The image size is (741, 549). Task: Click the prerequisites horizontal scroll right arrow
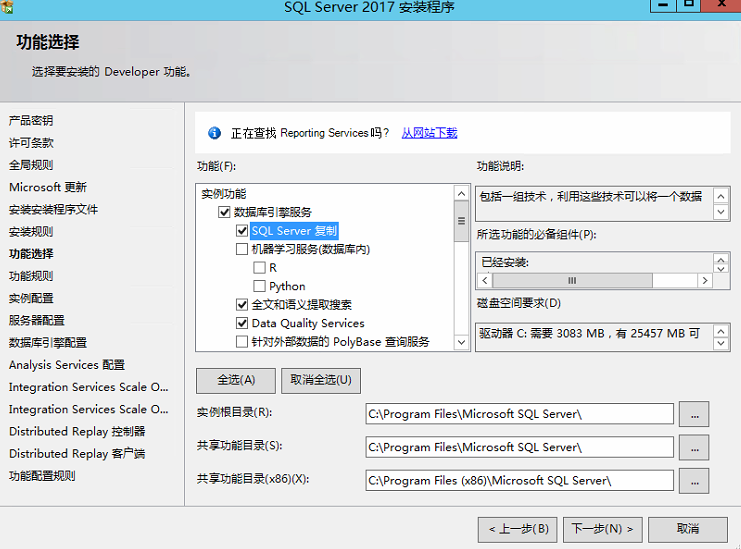point(705,281)
